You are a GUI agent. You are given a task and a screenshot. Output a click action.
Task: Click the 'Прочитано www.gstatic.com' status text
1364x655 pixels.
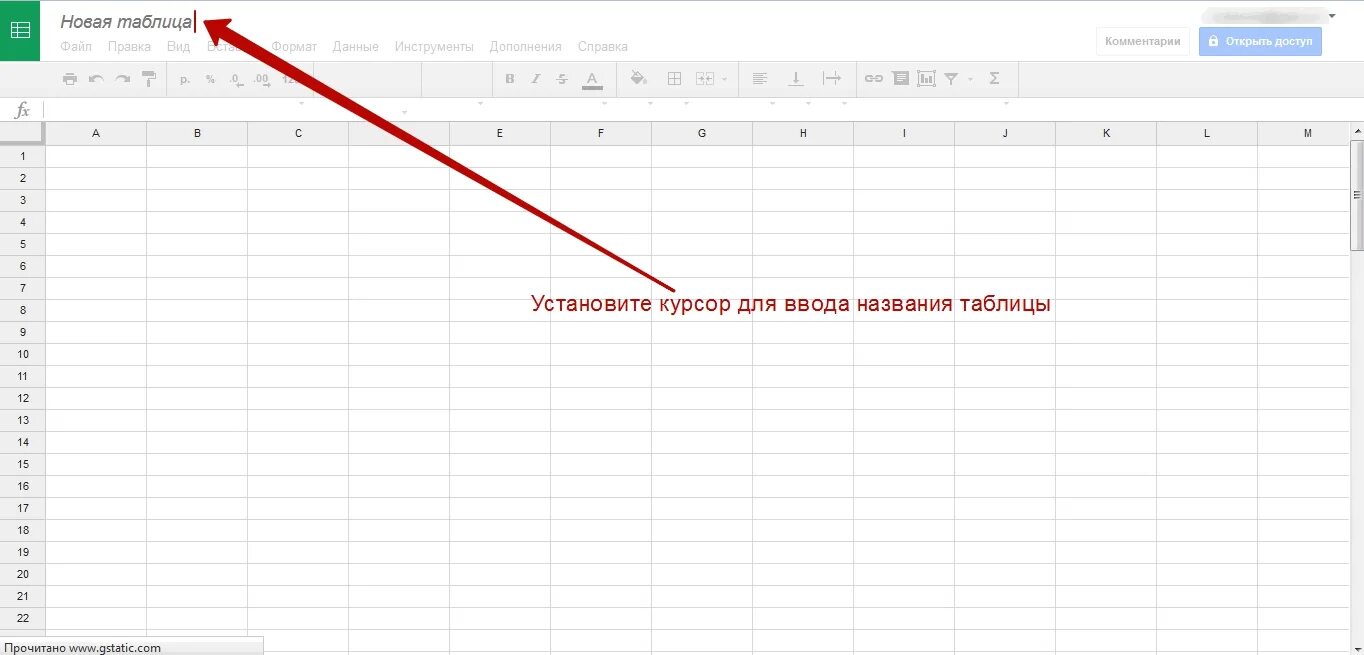pyautogui.click(x=82, y=648)
